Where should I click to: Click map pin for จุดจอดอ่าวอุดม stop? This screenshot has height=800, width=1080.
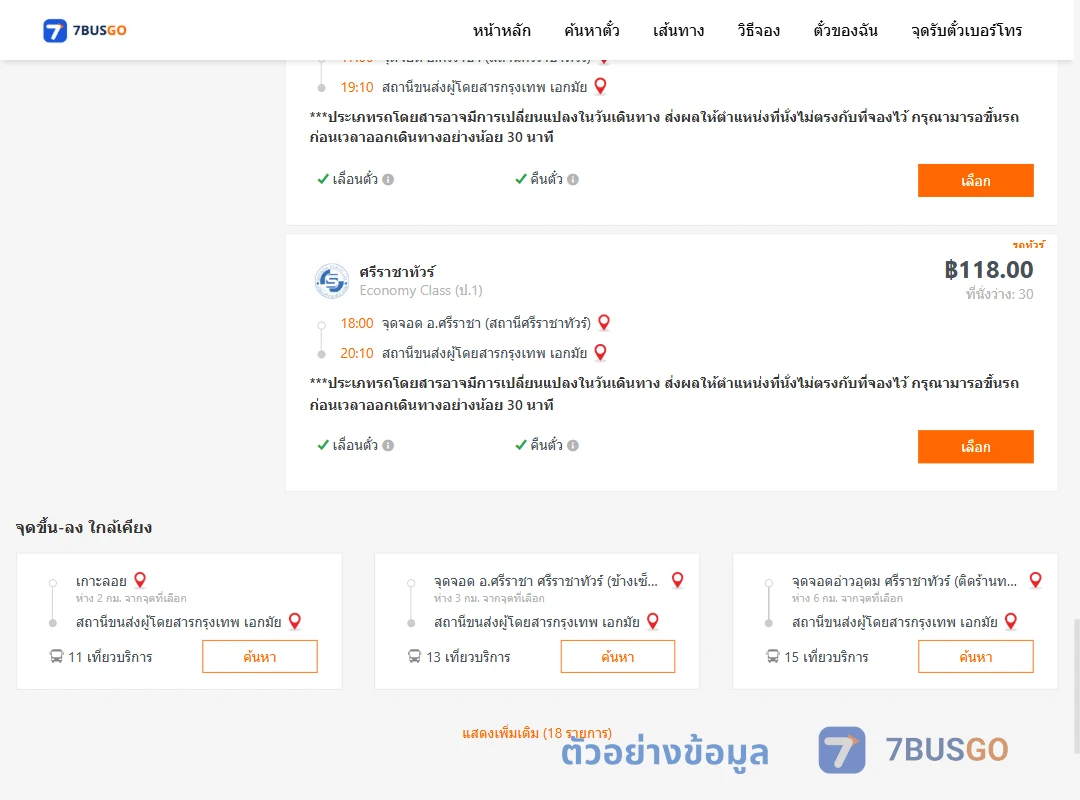(x=1035, y=580)
